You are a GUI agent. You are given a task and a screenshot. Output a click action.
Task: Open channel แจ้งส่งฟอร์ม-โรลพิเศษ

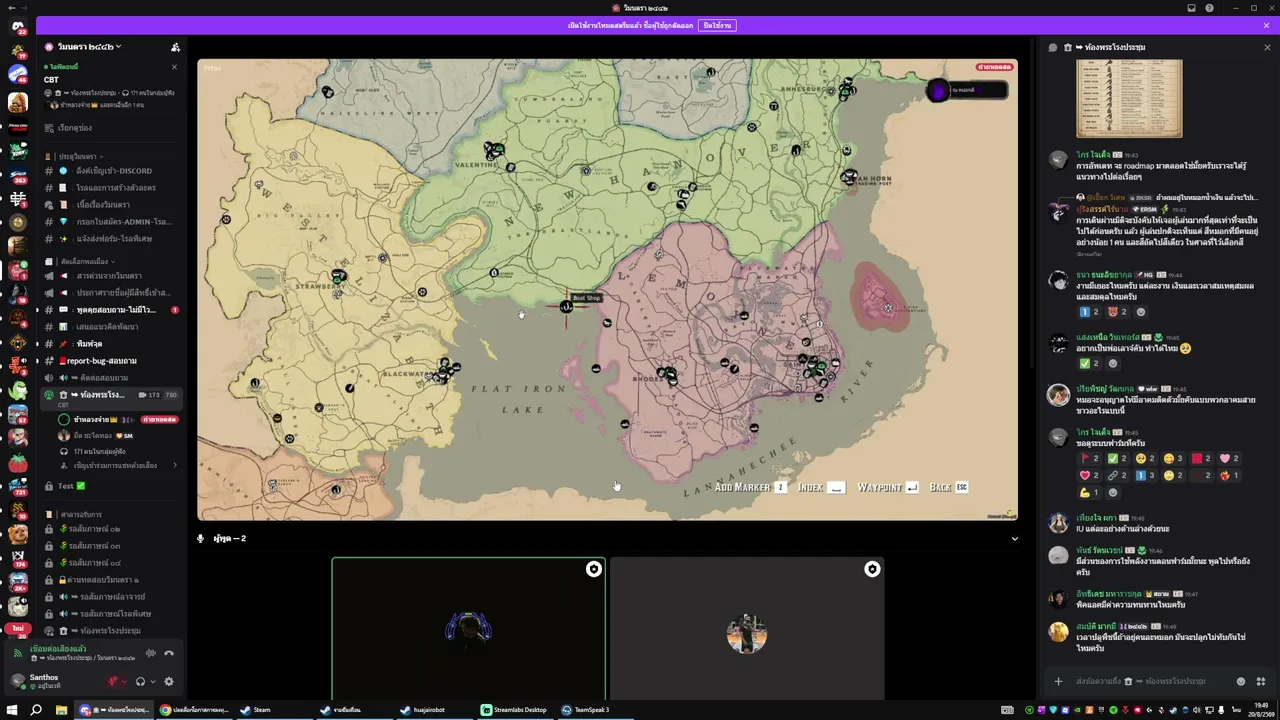[x=111, y=239]
